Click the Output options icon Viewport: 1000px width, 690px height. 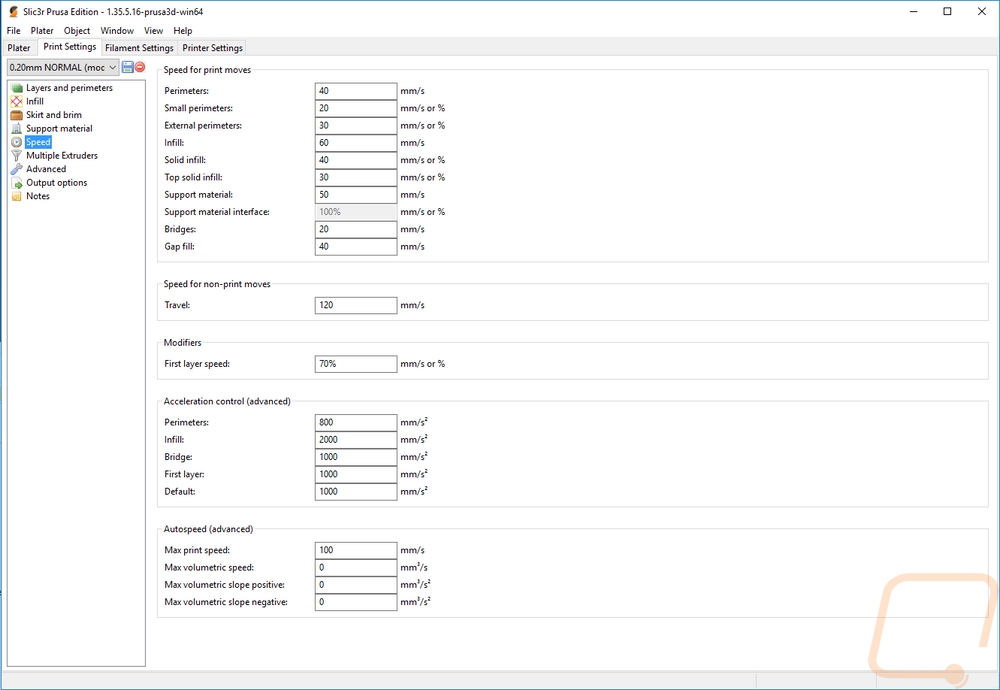pyautogui.click(x=17, y=182)
